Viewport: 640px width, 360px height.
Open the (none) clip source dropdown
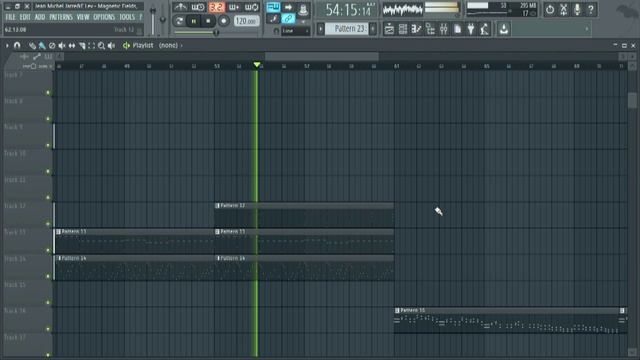tap(170, 46)
